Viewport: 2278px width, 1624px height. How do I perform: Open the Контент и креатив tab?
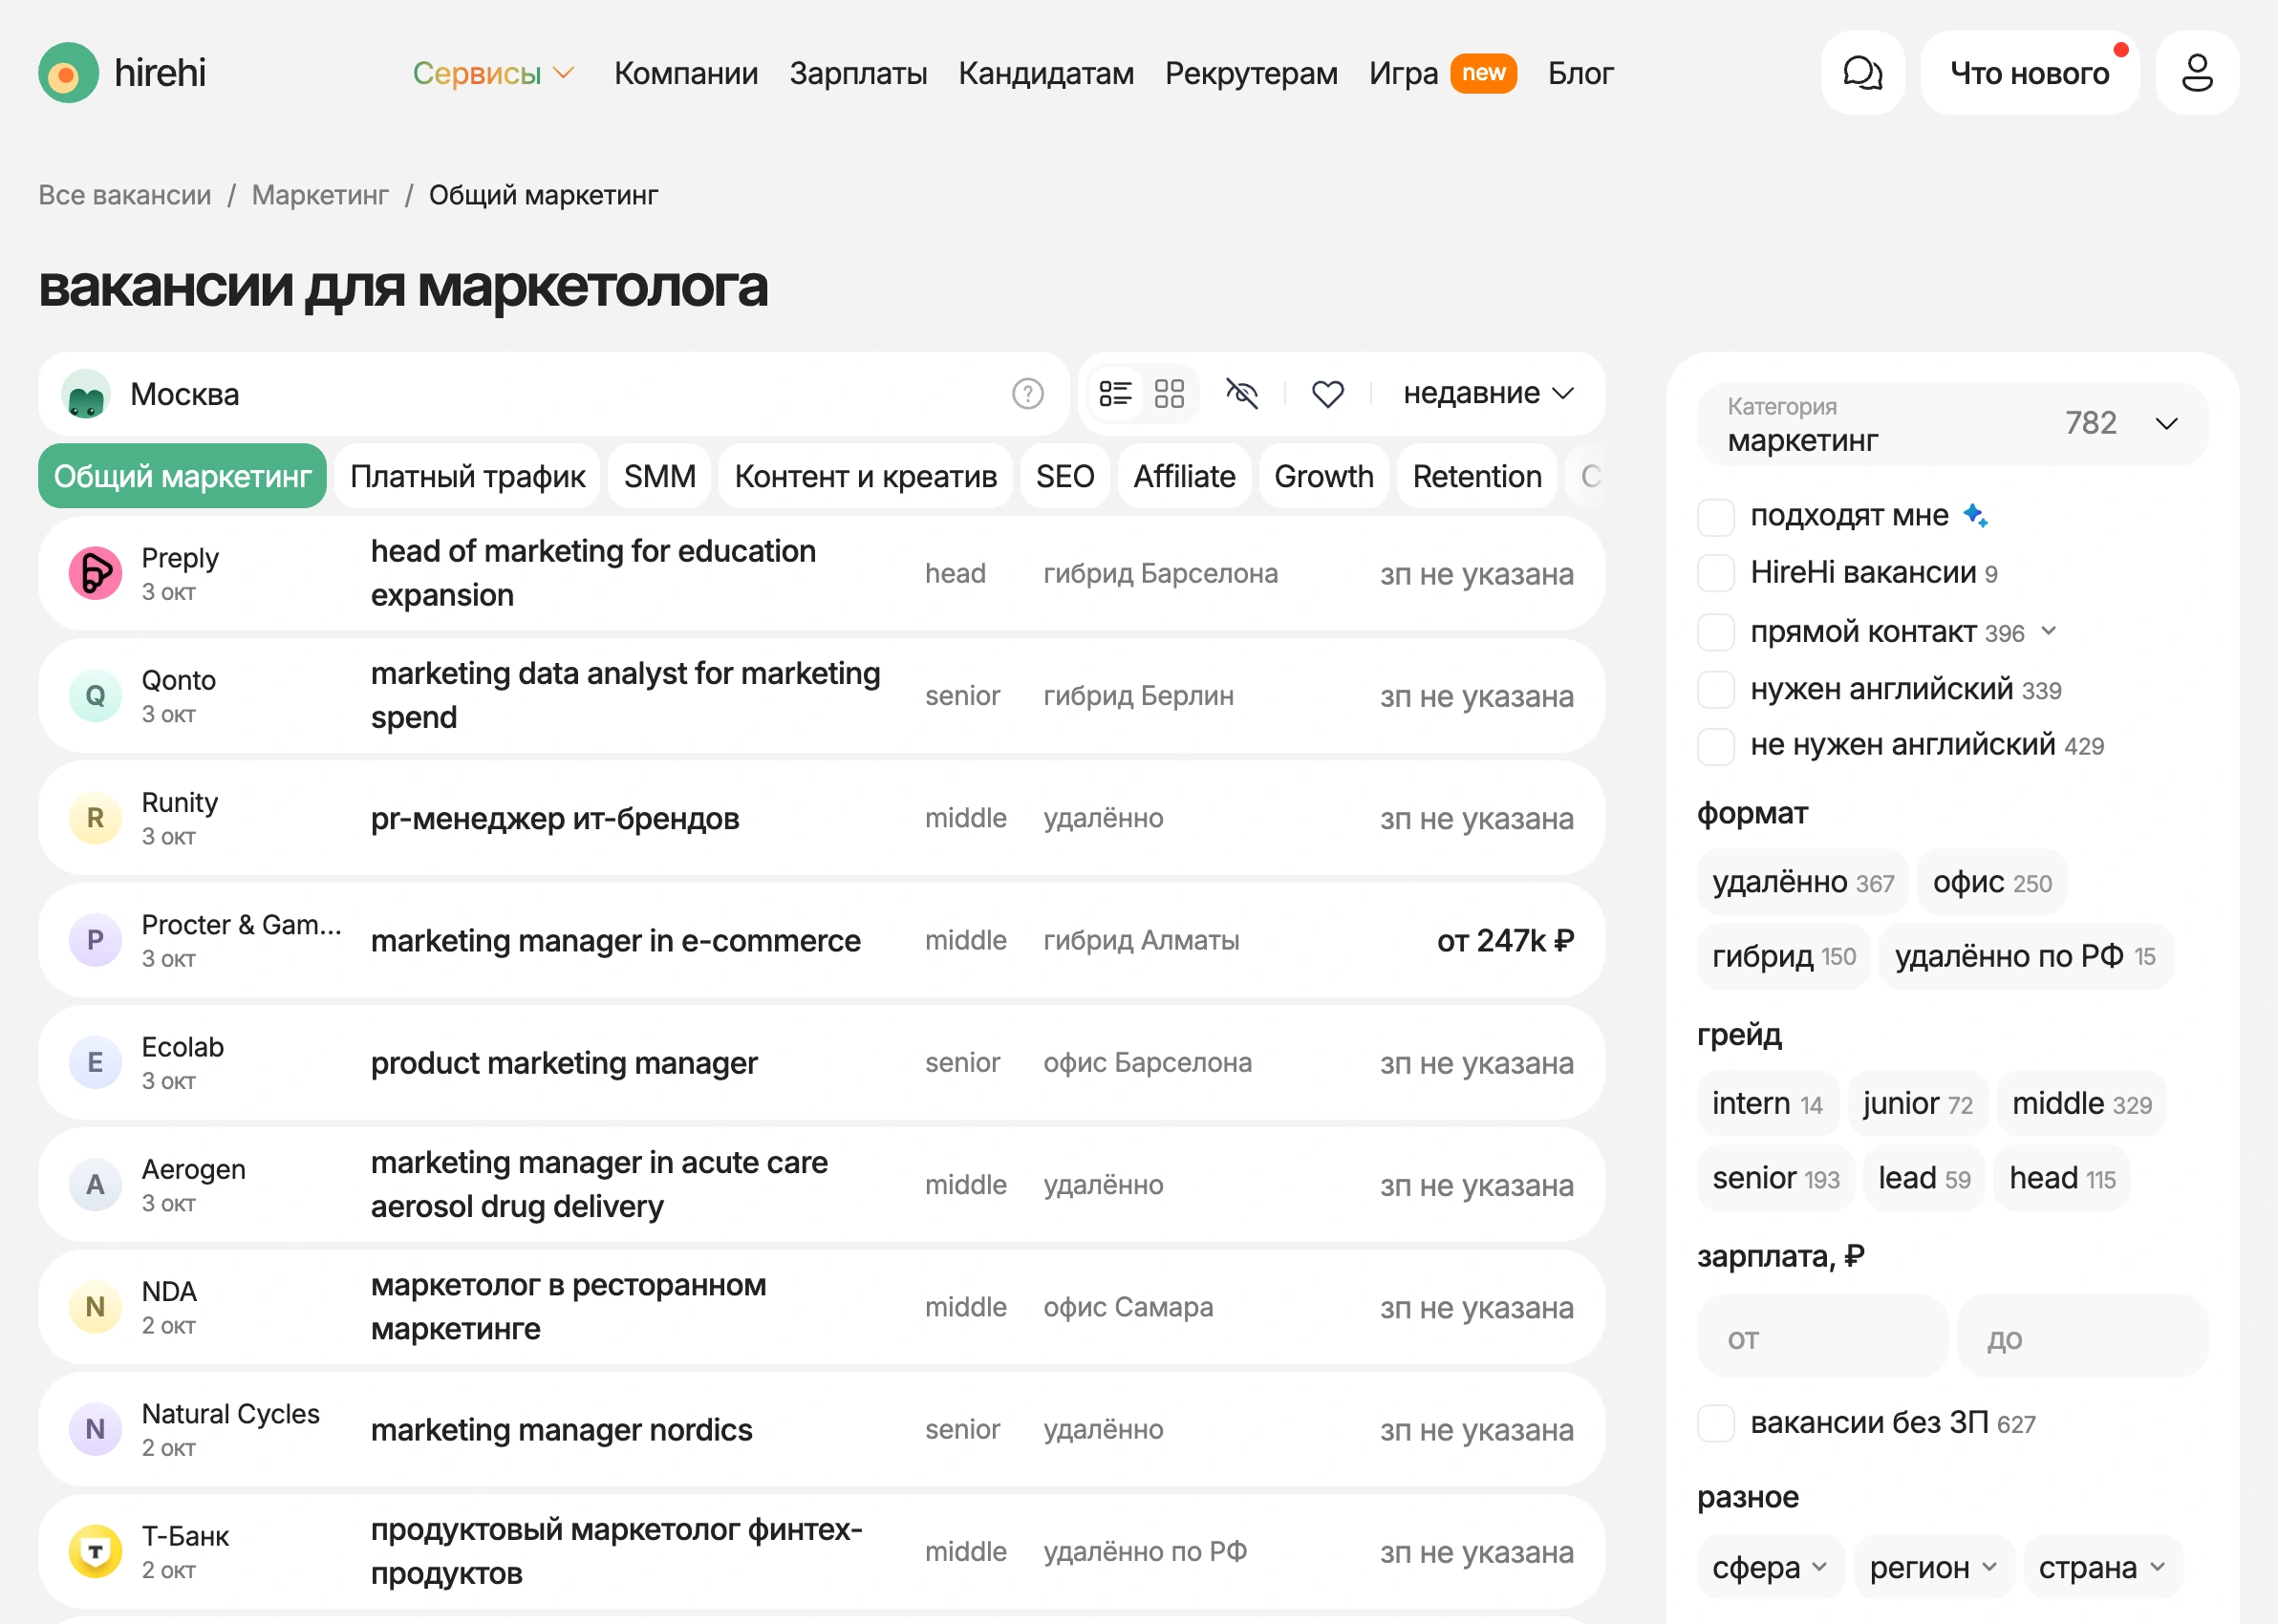pos(865,477)
